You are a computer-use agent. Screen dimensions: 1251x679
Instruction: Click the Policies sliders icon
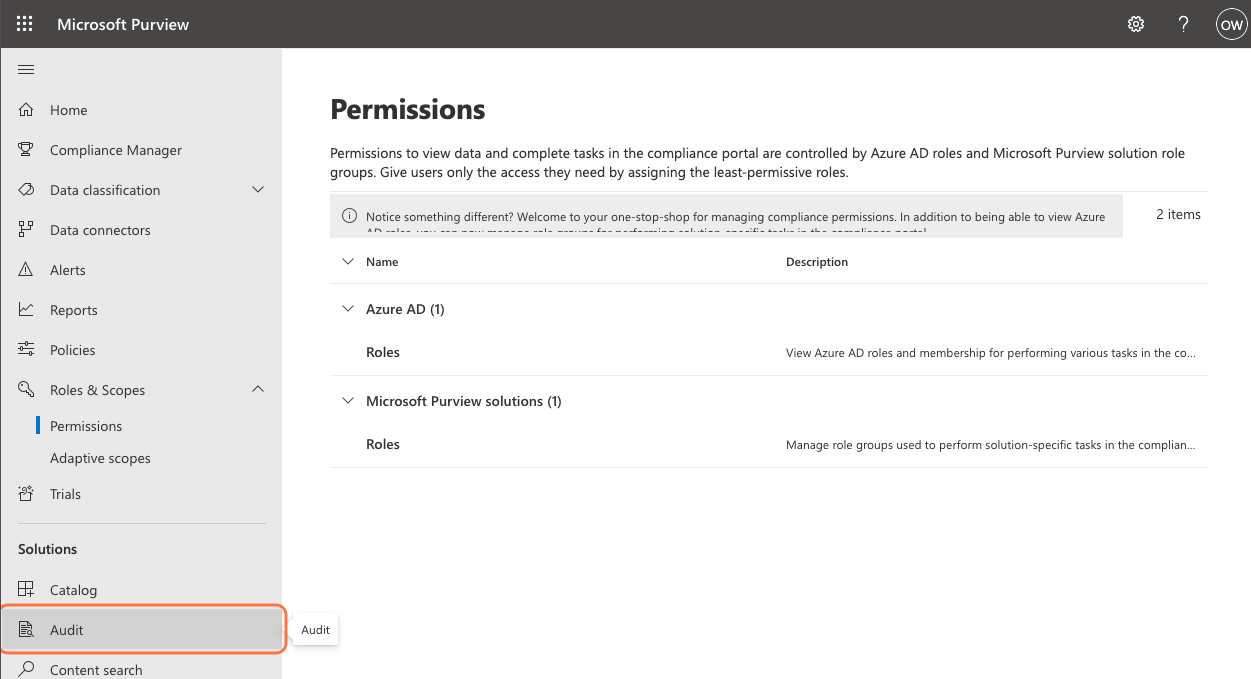click(x=27, y=350)
